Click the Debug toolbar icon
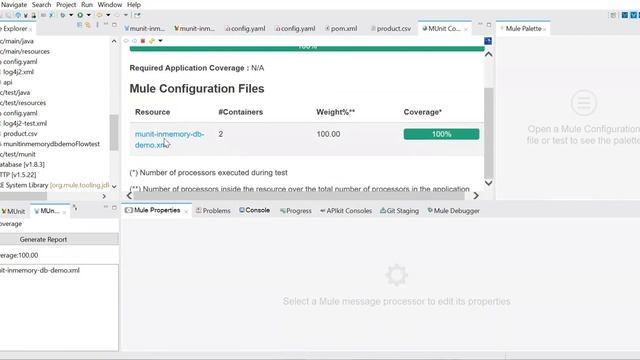 point(62,15)
